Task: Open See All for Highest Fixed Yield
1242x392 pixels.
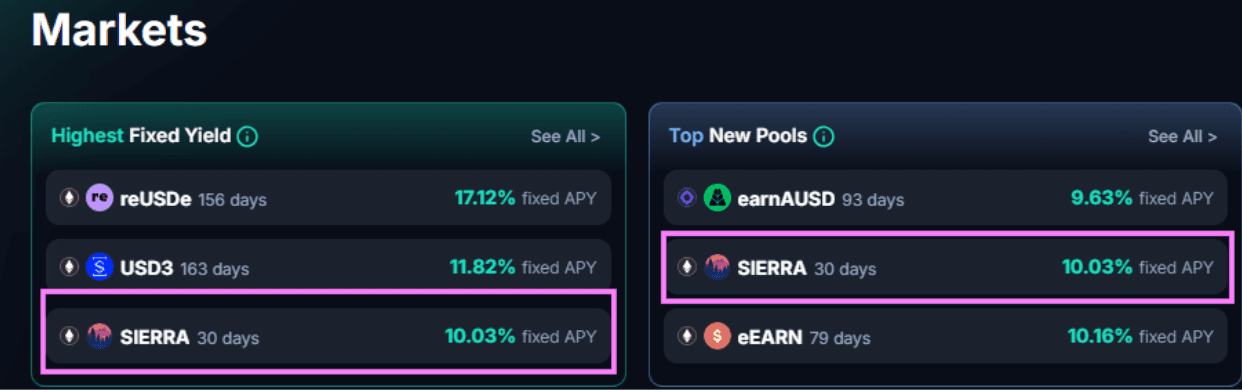Action: pyautogui.click(x=565, y=136)
